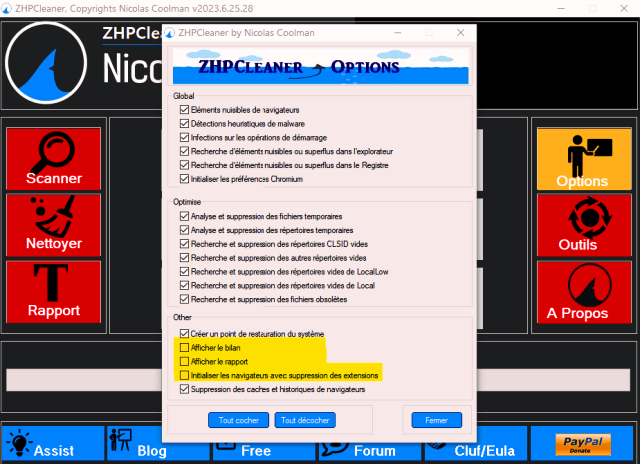
Task: Click the Assist lightbulb button
Action: tap(53, 444)
